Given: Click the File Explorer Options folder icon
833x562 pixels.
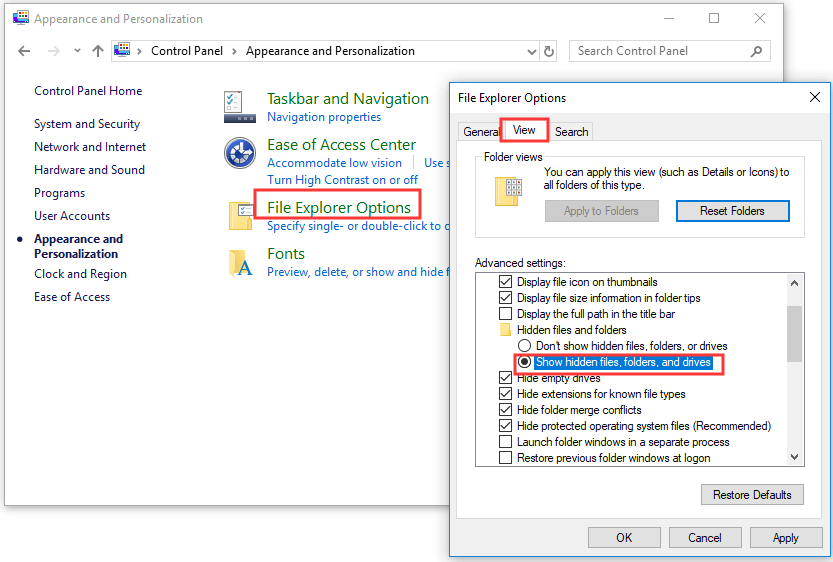Looking at the screenshot, I should click(x=241, y=216).
